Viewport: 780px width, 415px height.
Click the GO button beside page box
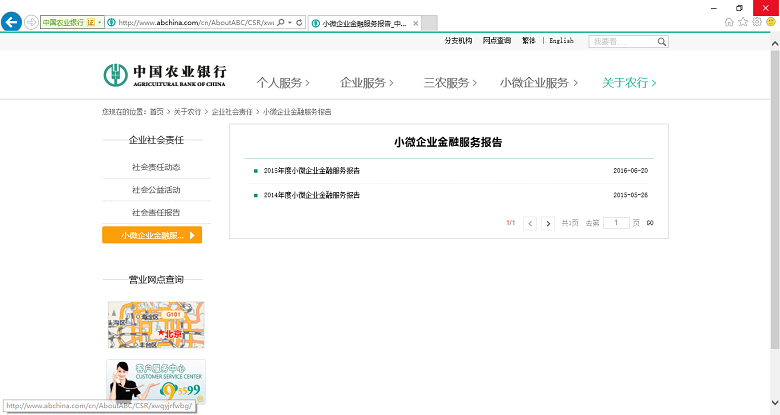point(650,223)
